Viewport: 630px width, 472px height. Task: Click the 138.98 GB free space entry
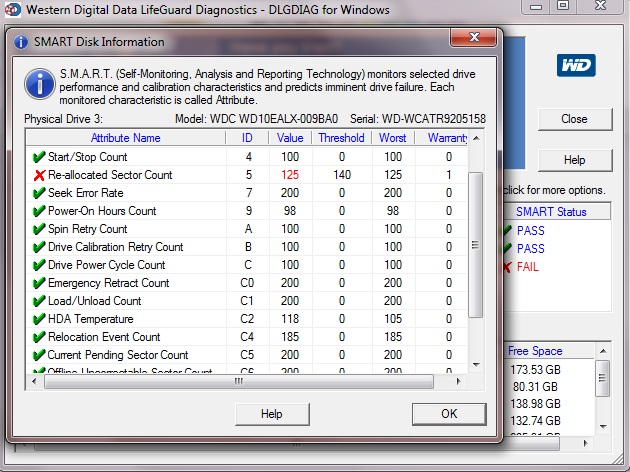pos(536,403)
